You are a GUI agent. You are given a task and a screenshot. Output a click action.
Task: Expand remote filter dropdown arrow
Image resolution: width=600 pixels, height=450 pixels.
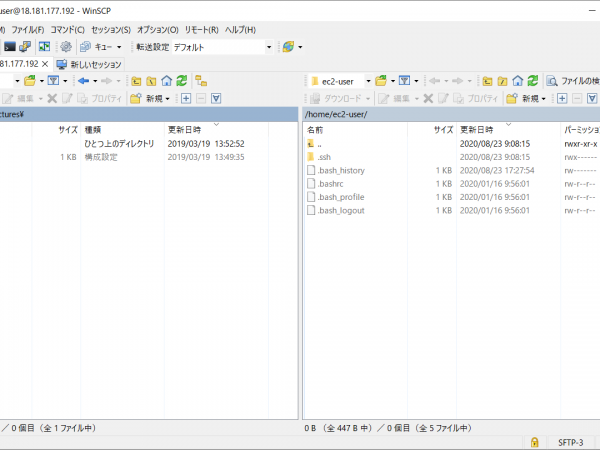pos(416,81)
